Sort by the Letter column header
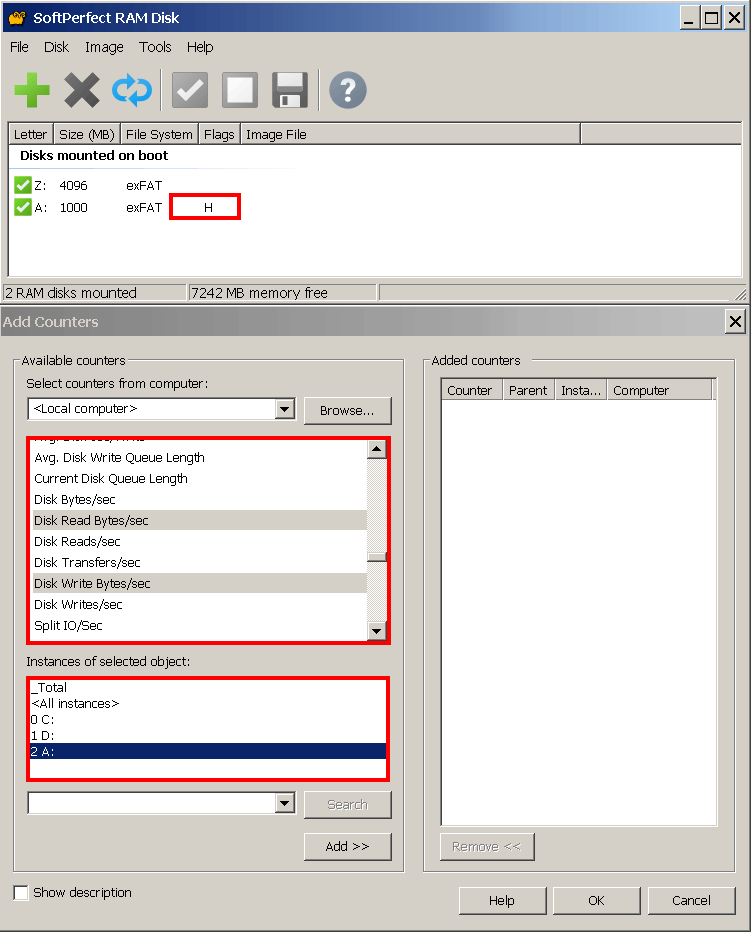The width and height of the screenshot is (751, 932). [30, 134]
